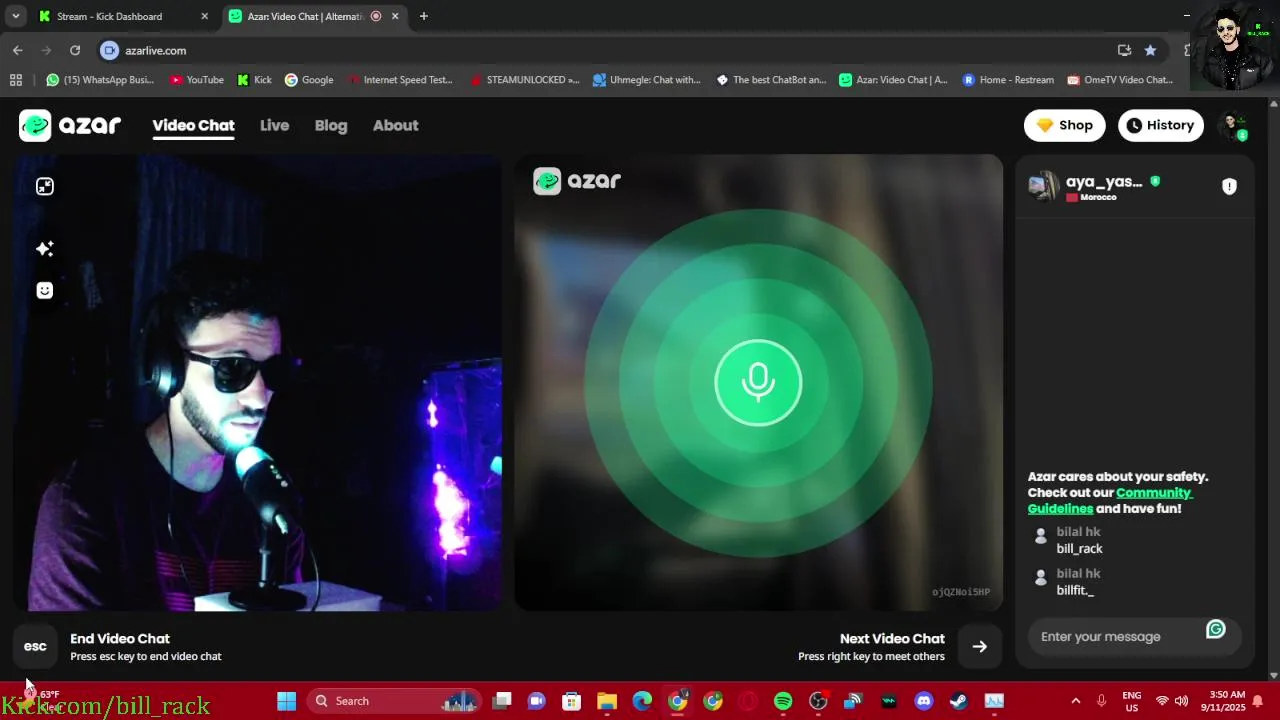Open Steam from the taskbar
This screenshot has width=1280, height=720.
959,701
